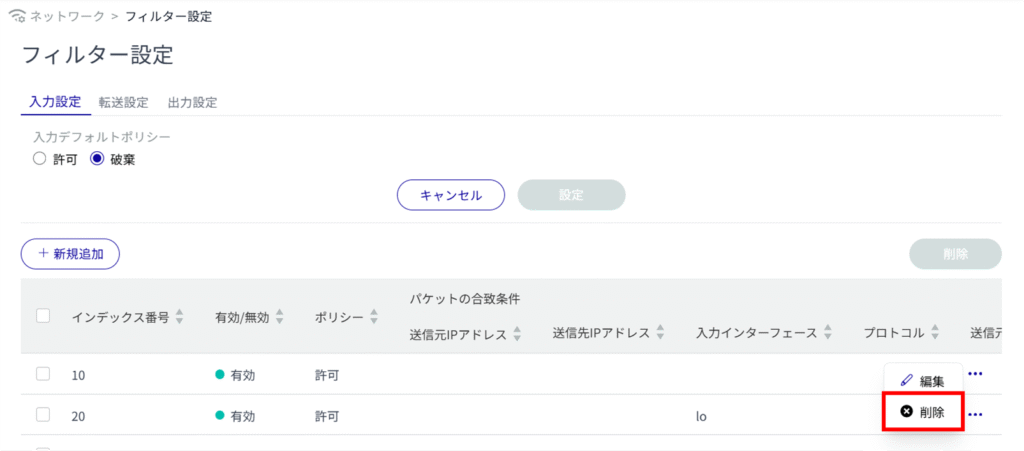Click the X icon beside 削除

pyautogui.click(x=906, y=412)
